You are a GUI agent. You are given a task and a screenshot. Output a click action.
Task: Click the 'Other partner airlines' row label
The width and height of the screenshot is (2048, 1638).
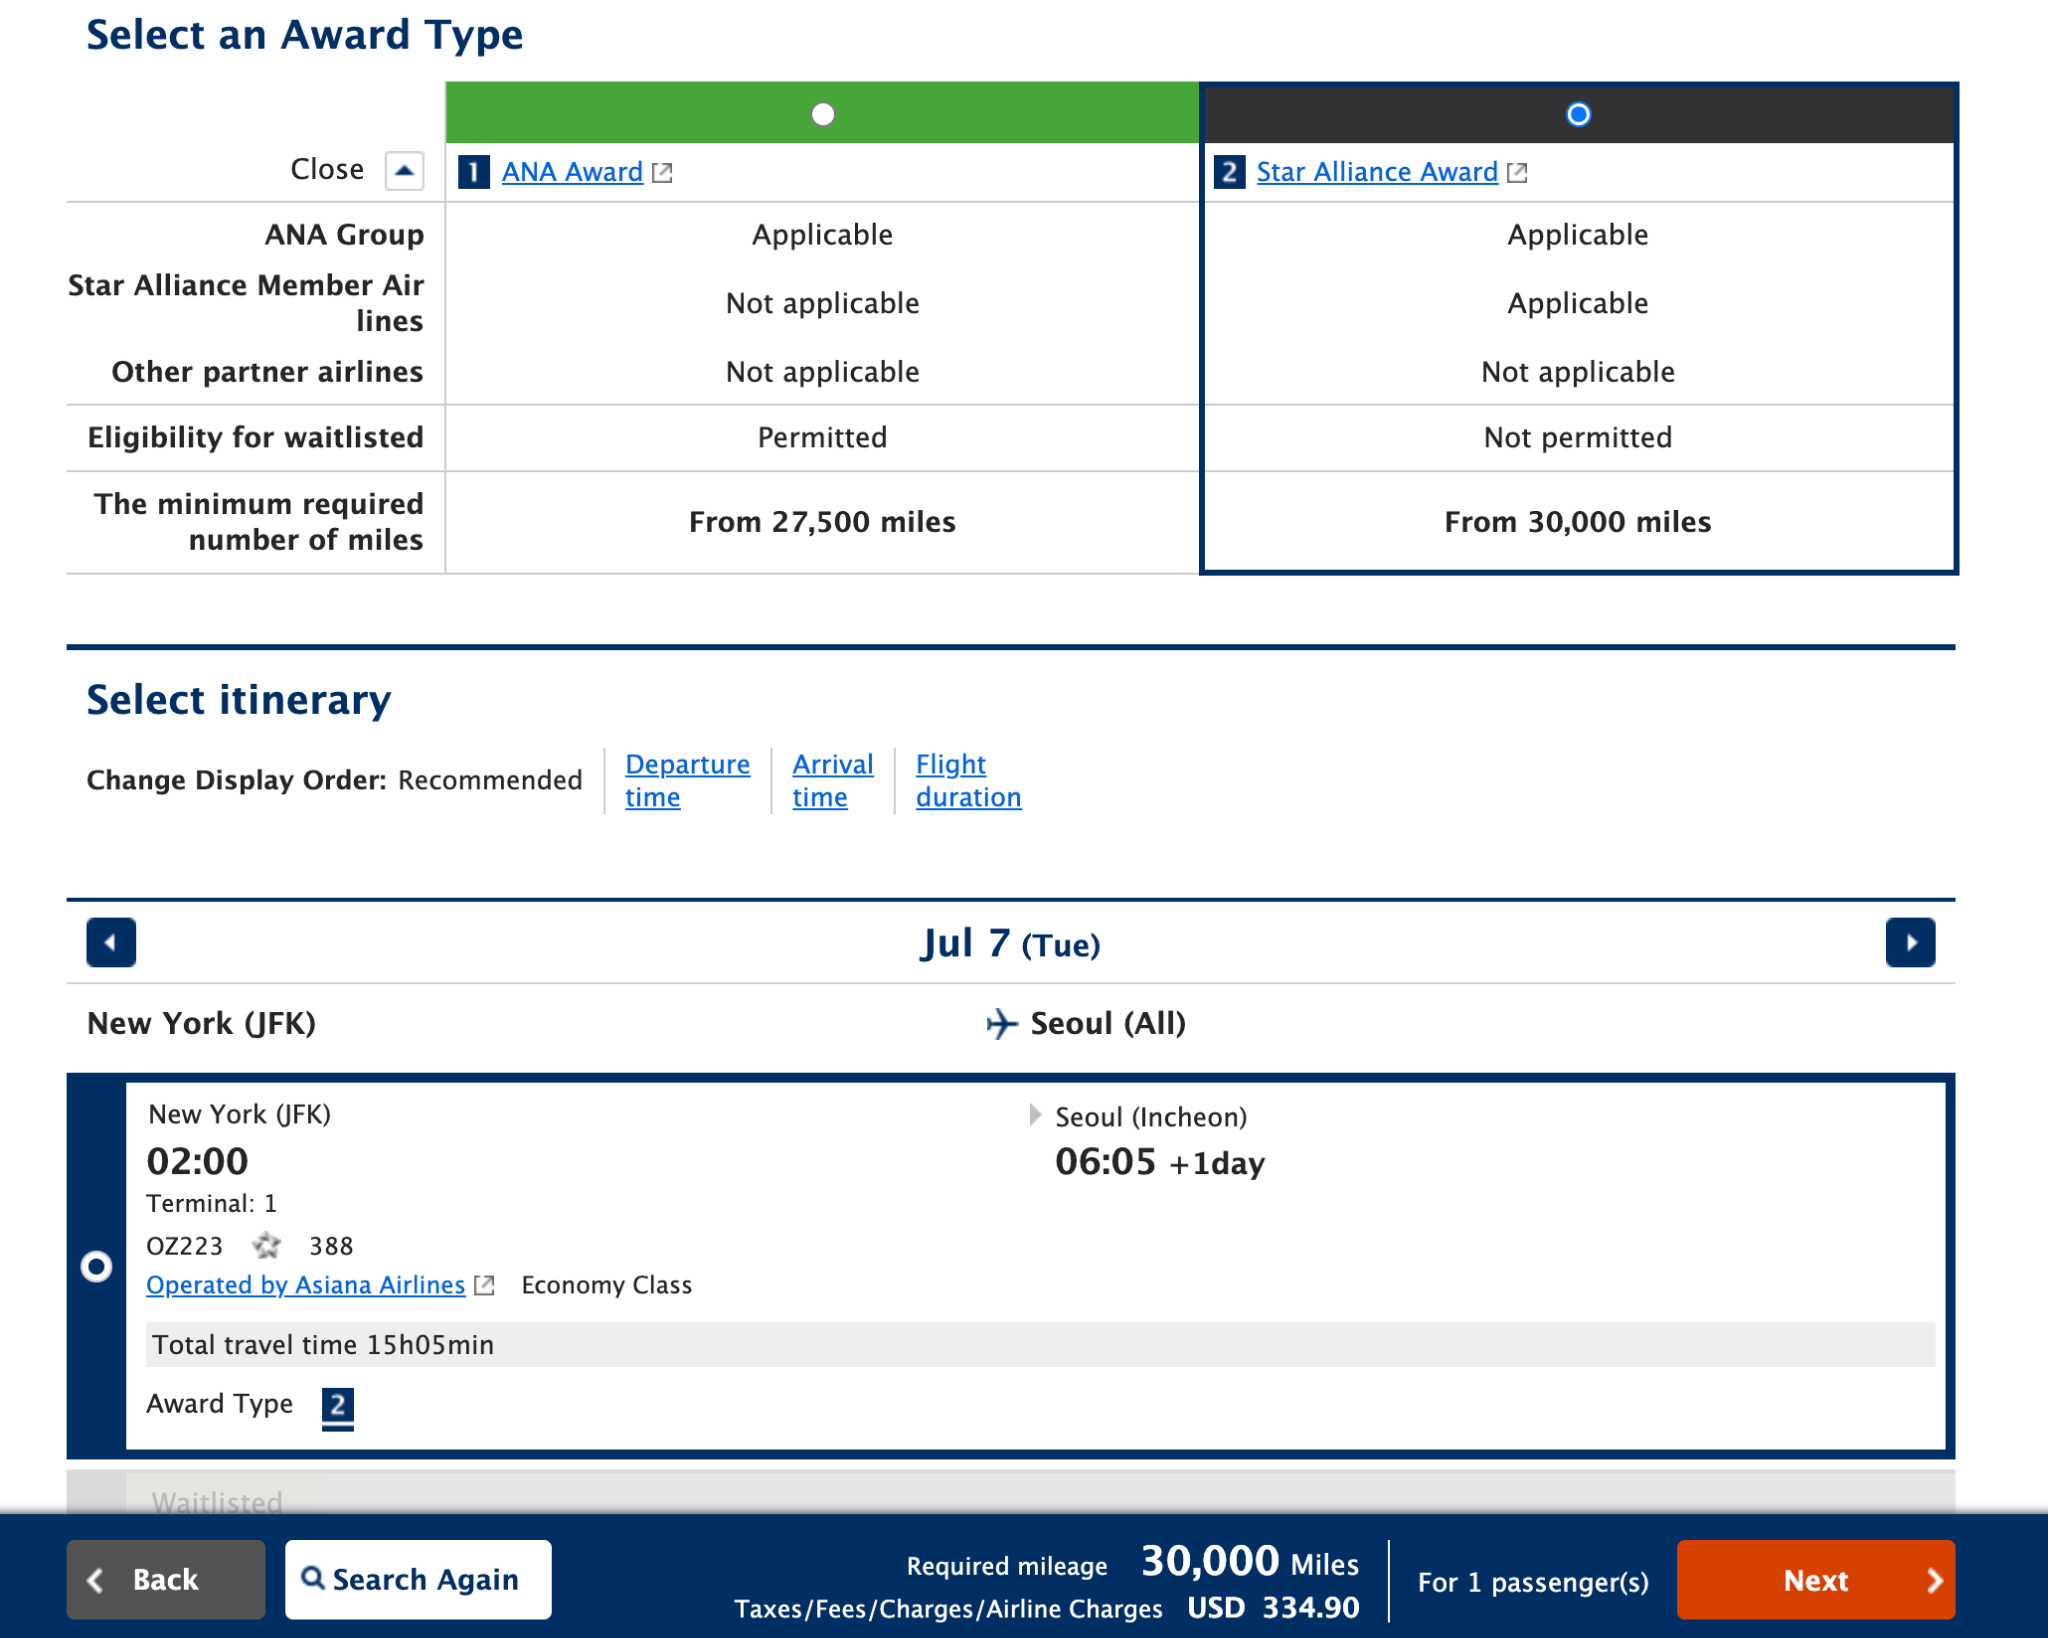pyautogui.click(x=267, y=372)
